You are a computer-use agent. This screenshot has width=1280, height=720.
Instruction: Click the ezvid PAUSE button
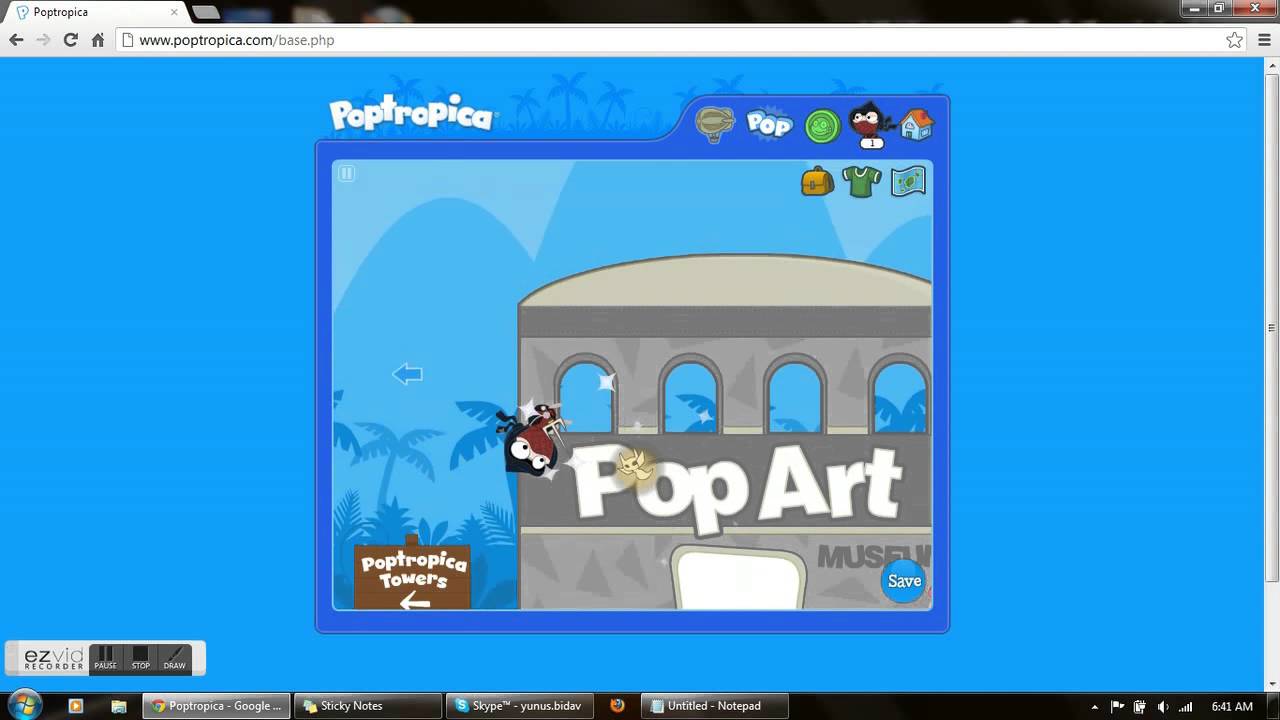tap(105, 659)
